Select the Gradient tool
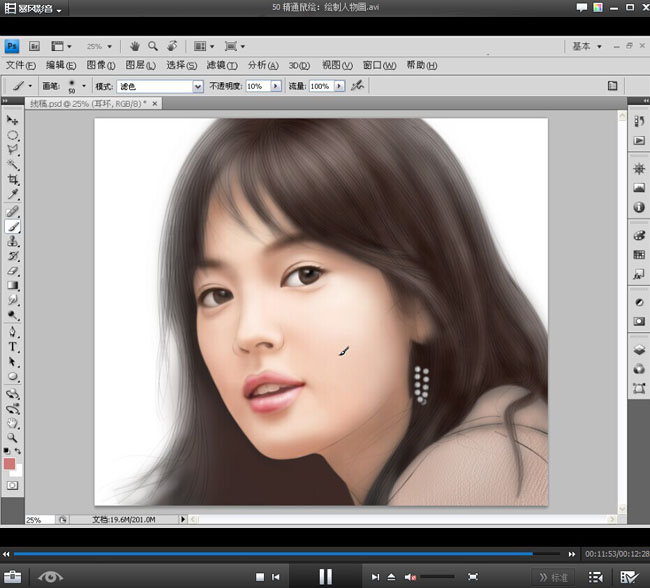650x588 pixels. point(12,285)
